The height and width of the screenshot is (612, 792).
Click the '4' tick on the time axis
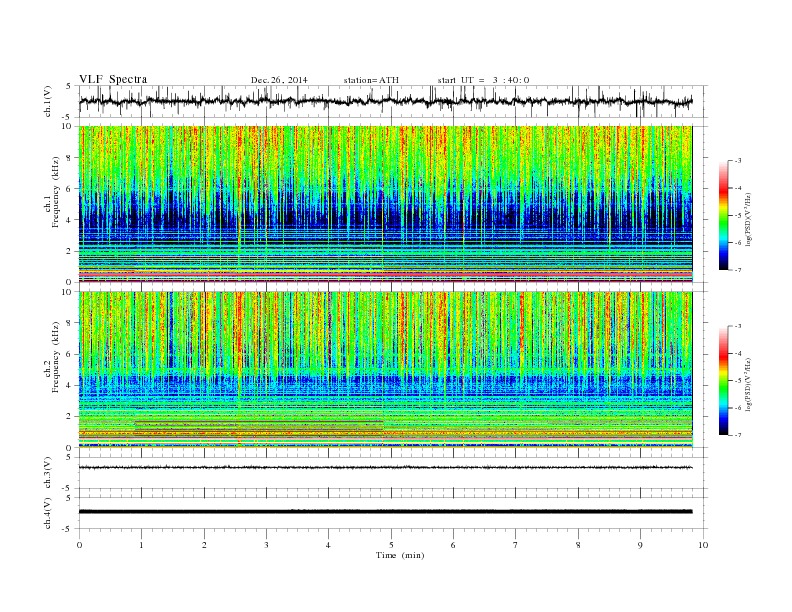pyautogui.click(x=328, y=545)
